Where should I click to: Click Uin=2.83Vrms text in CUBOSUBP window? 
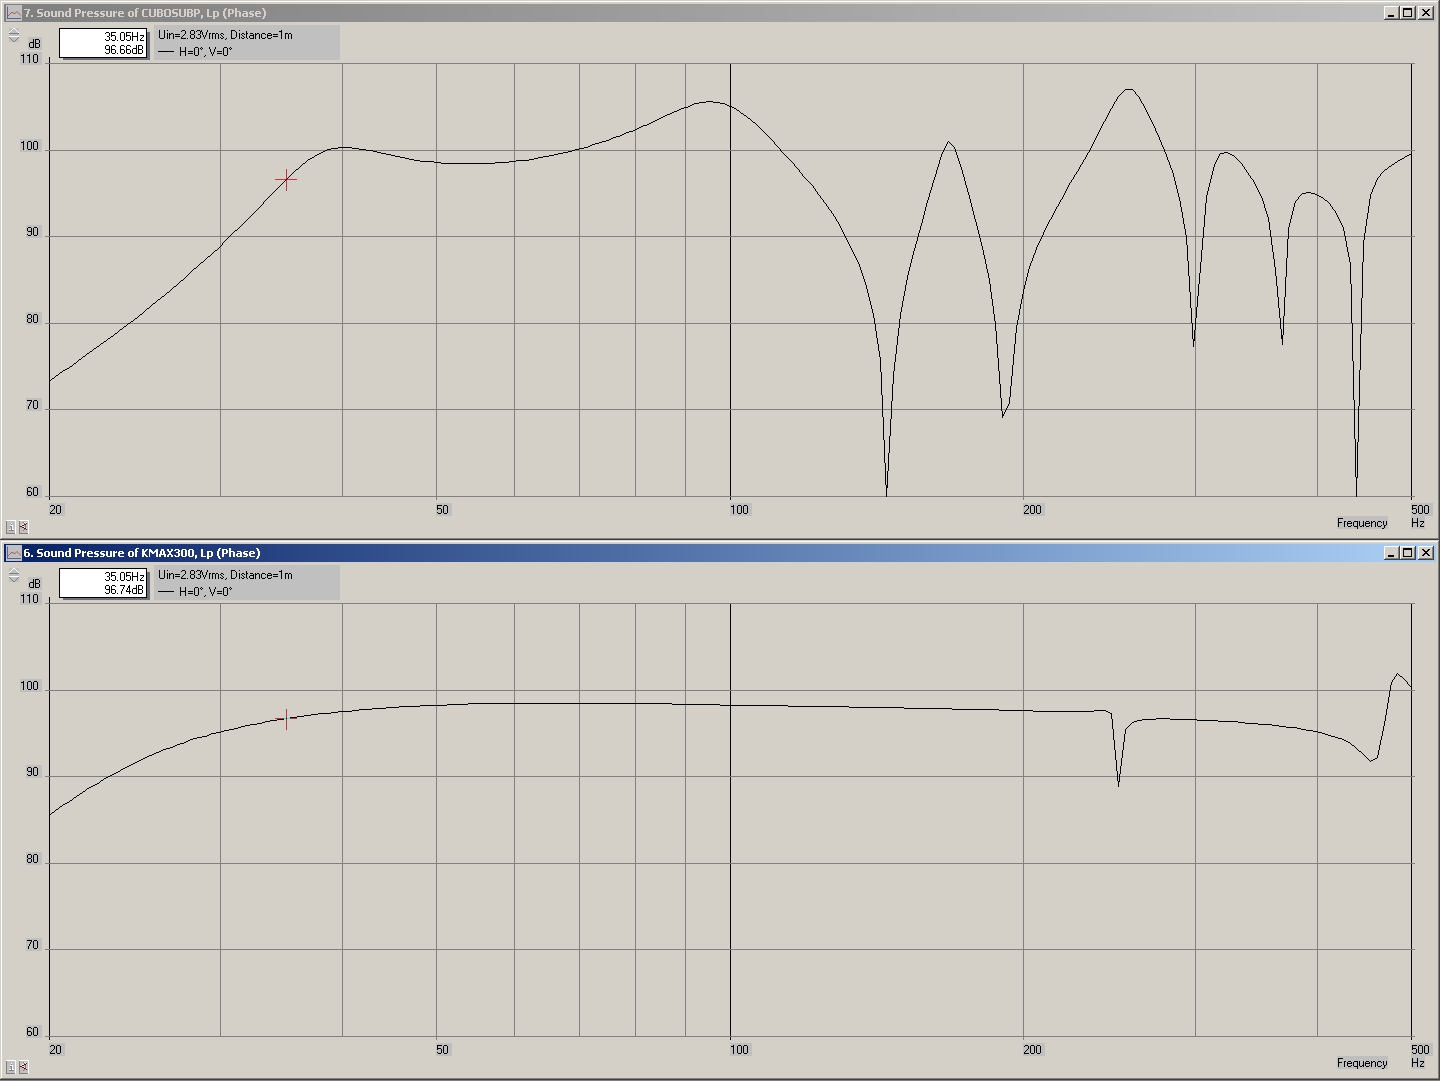pos(191,35)
